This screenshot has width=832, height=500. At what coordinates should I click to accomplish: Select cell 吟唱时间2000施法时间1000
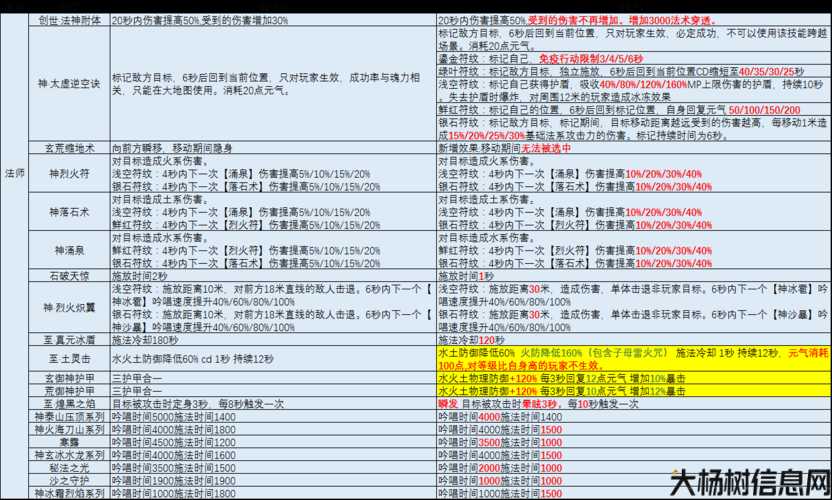(634, 468)
